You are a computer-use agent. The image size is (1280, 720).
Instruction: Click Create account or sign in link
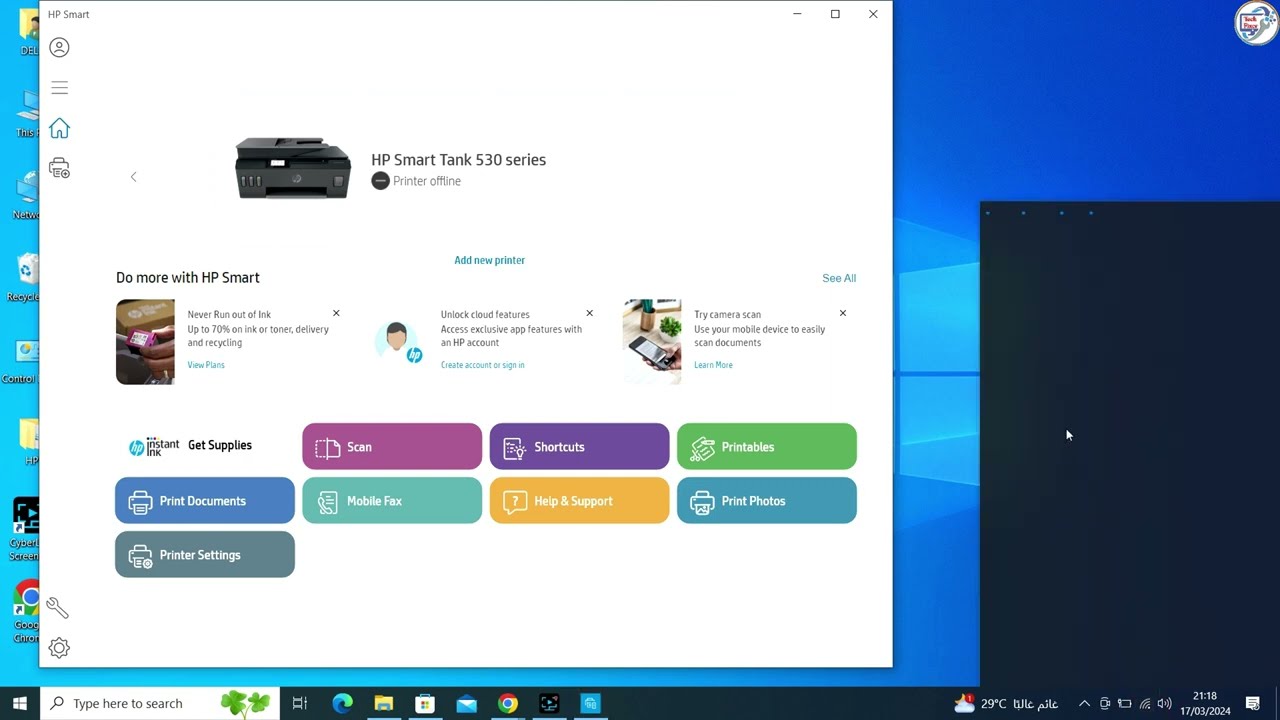[x=482, y=365]
